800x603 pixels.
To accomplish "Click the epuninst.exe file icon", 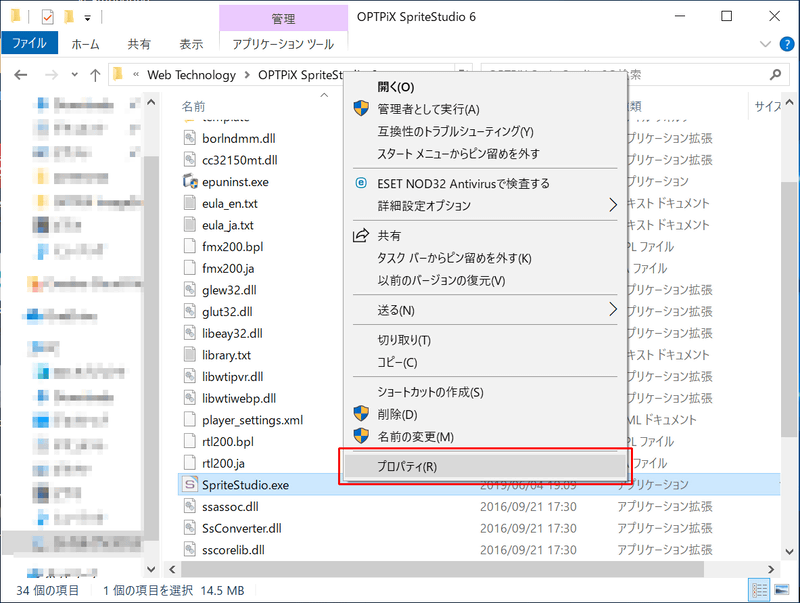I will [190, 181].
